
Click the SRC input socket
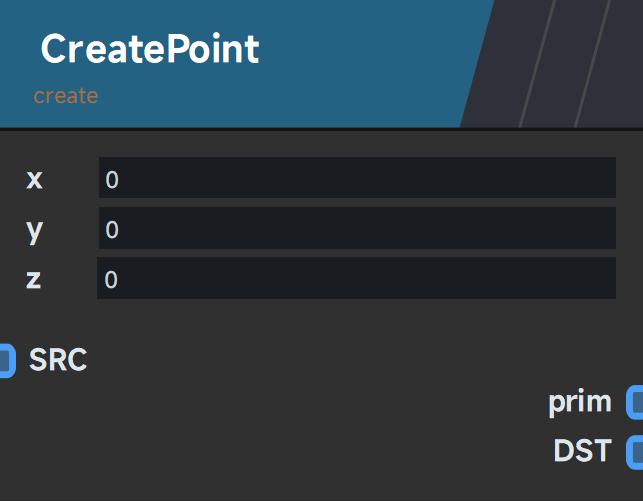[x=6, y=360]
